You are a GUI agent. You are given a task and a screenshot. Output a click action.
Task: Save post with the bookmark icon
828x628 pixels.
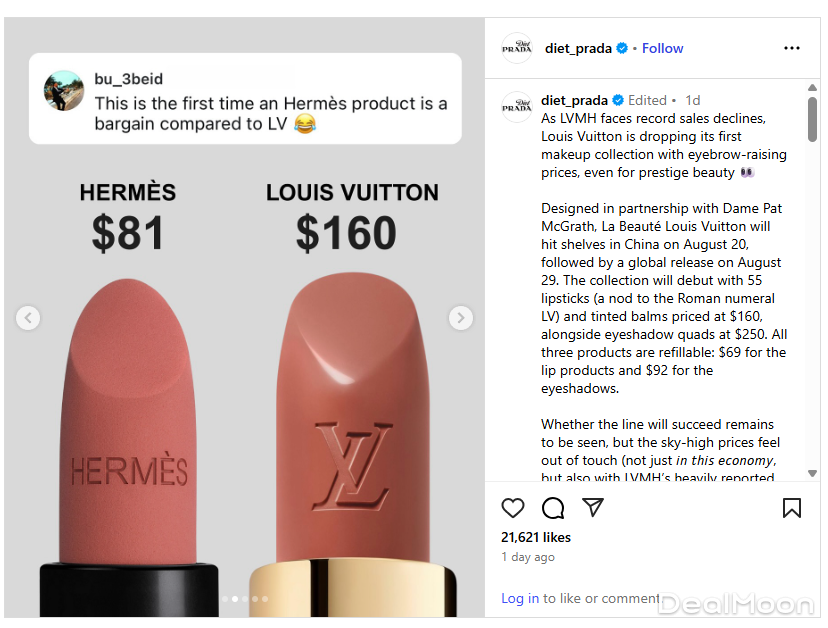tap(791, 508)
